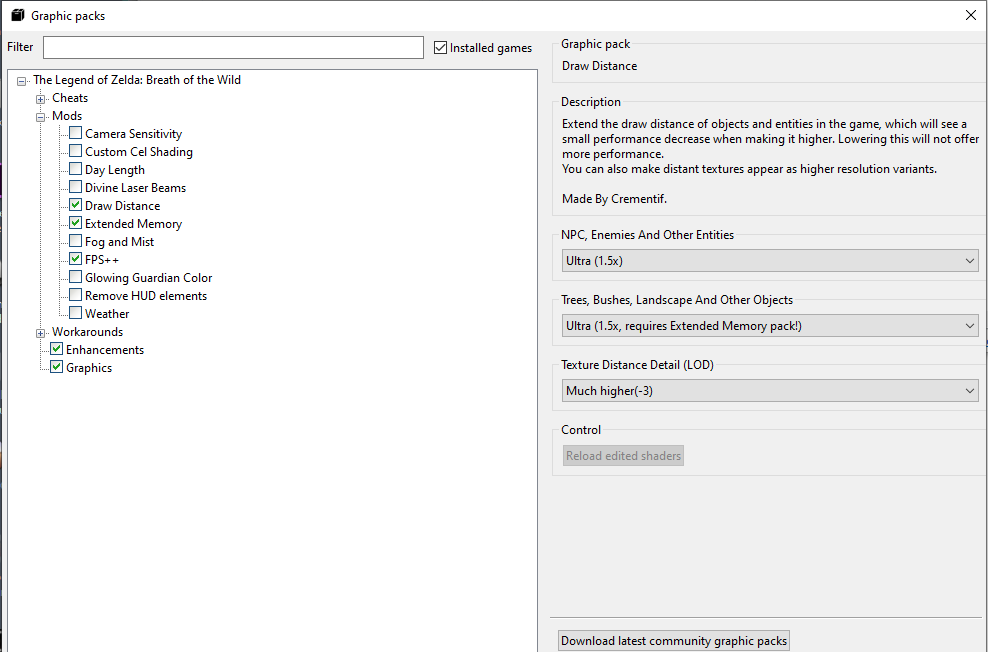Collapse The Legend of Zelda tree node

point(21,81)
